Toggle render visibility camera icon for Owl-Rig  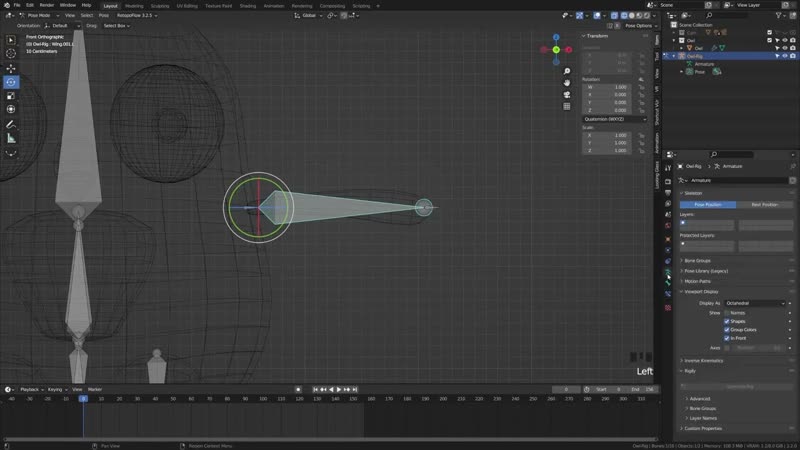pyautogui.click(x=792, y=56)
